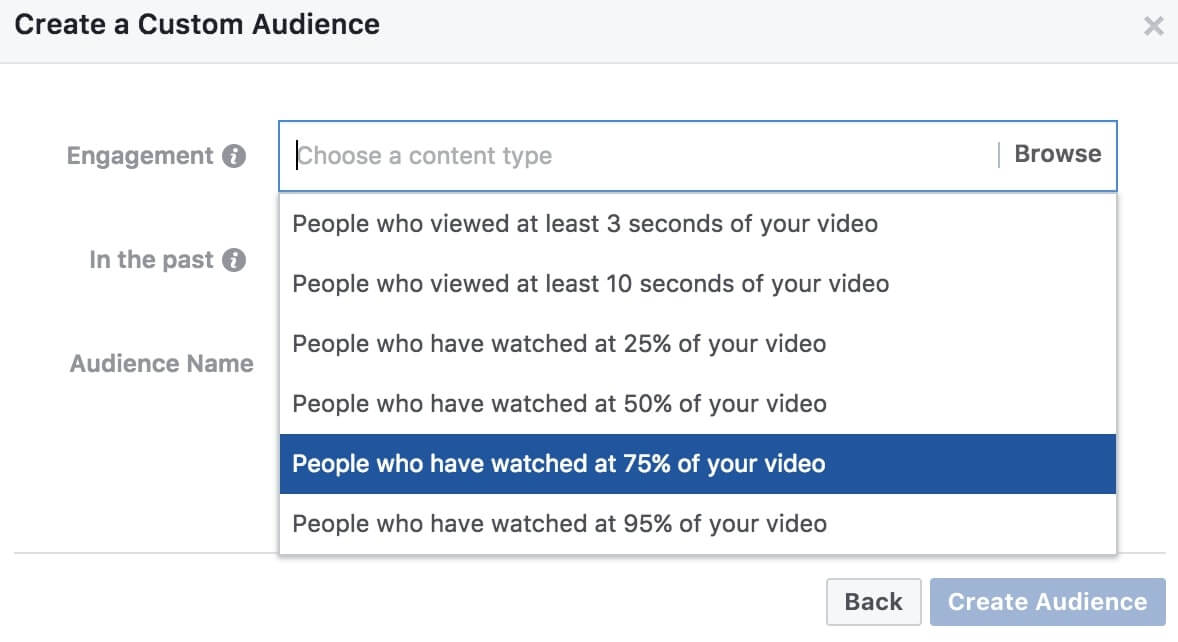Click the vertical divider beside Browse

tap(998, 155)
